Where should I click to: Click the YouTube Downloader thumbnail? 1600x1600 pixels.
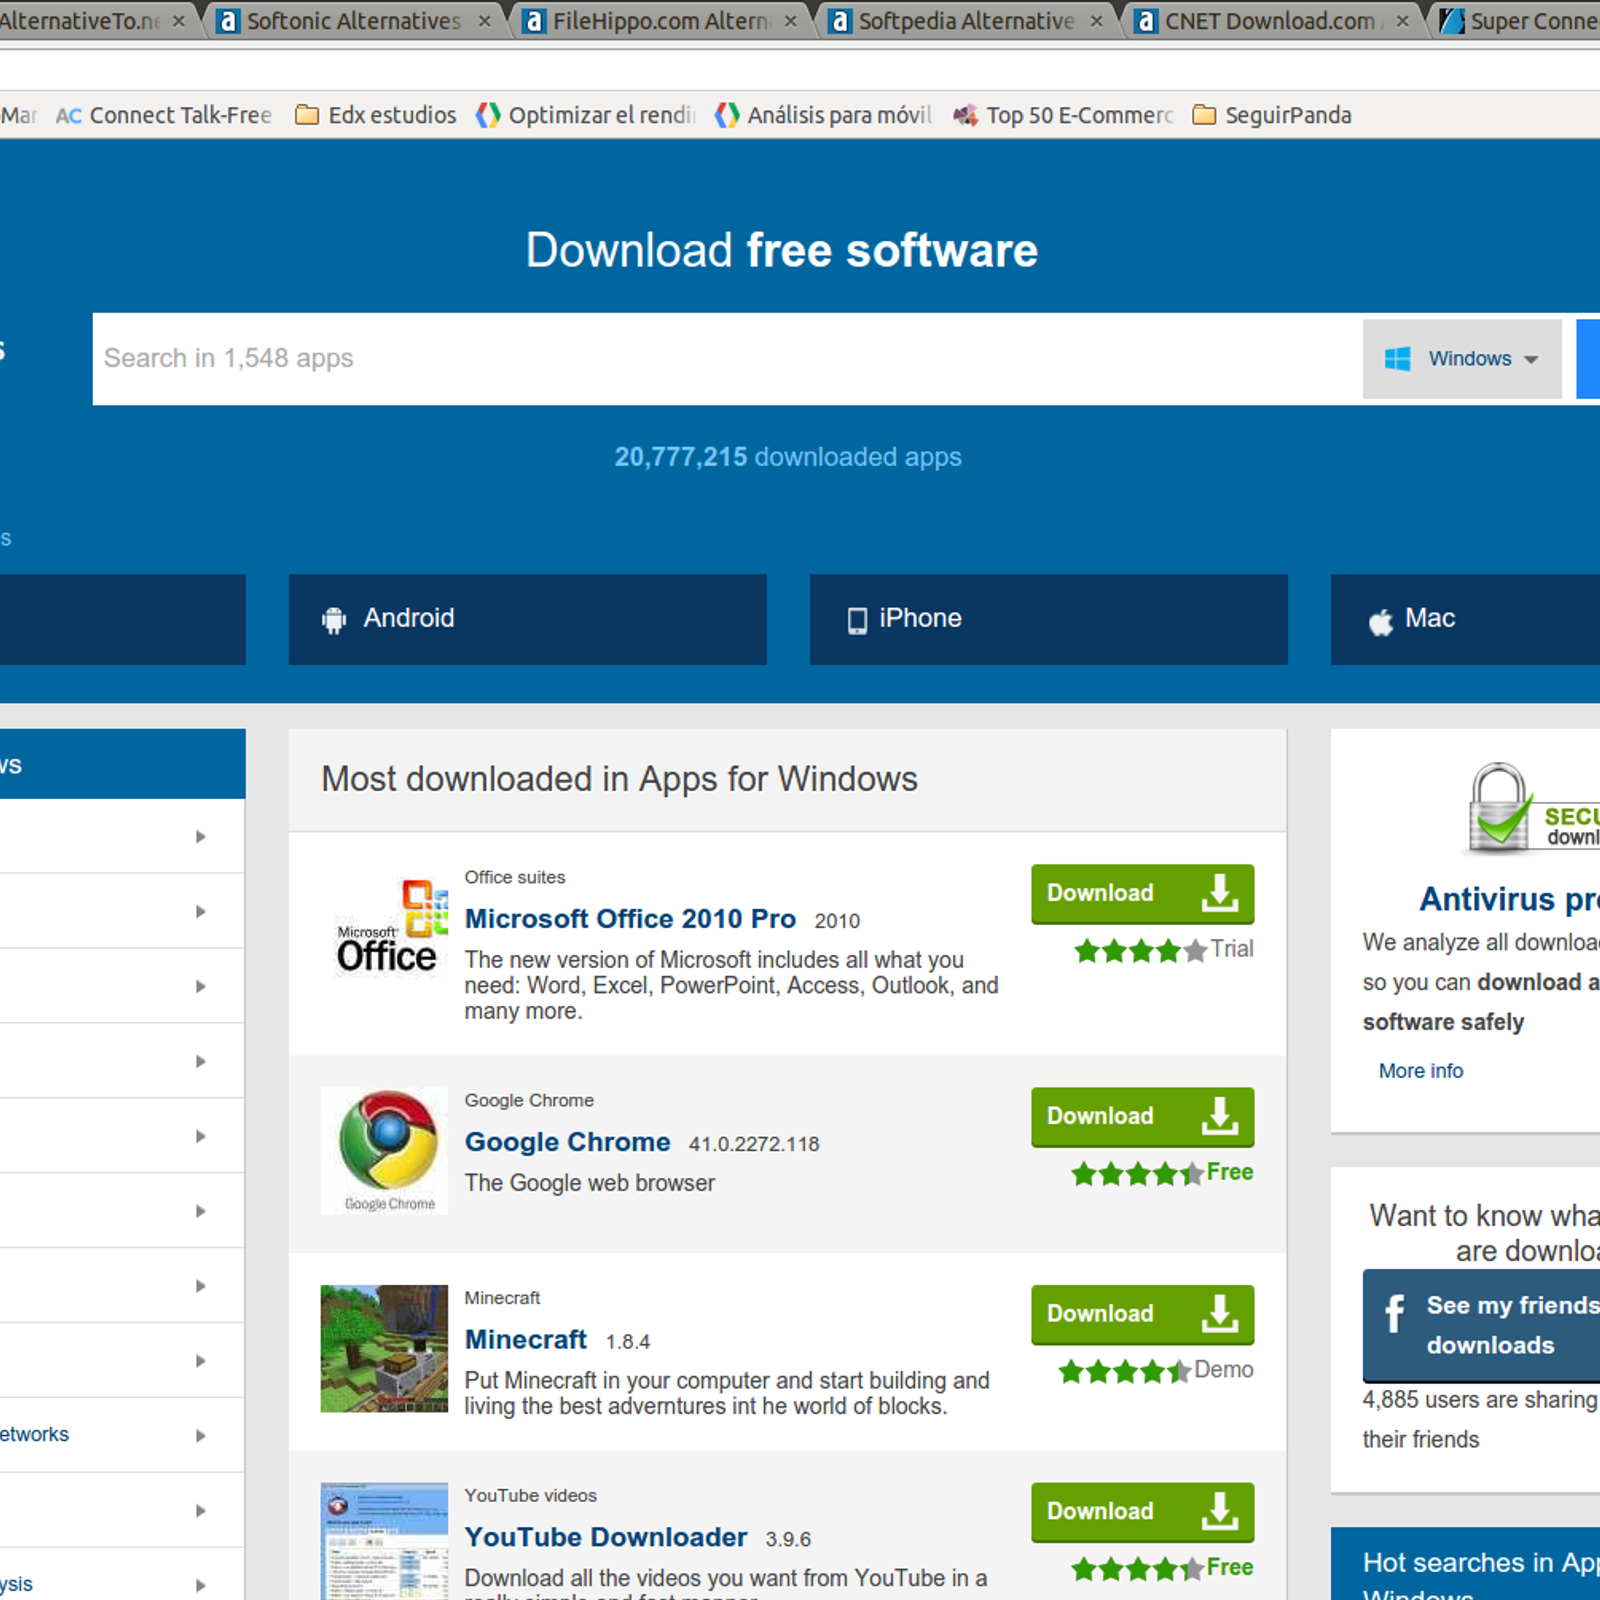click(385, 1541)
